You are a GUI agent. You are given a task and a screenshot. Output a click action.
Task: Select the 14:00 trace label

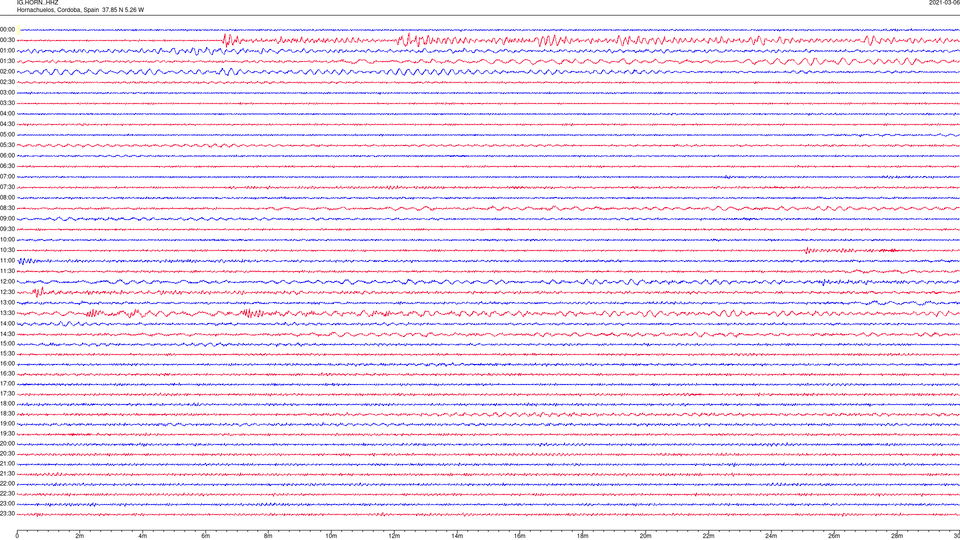[7, 323]
